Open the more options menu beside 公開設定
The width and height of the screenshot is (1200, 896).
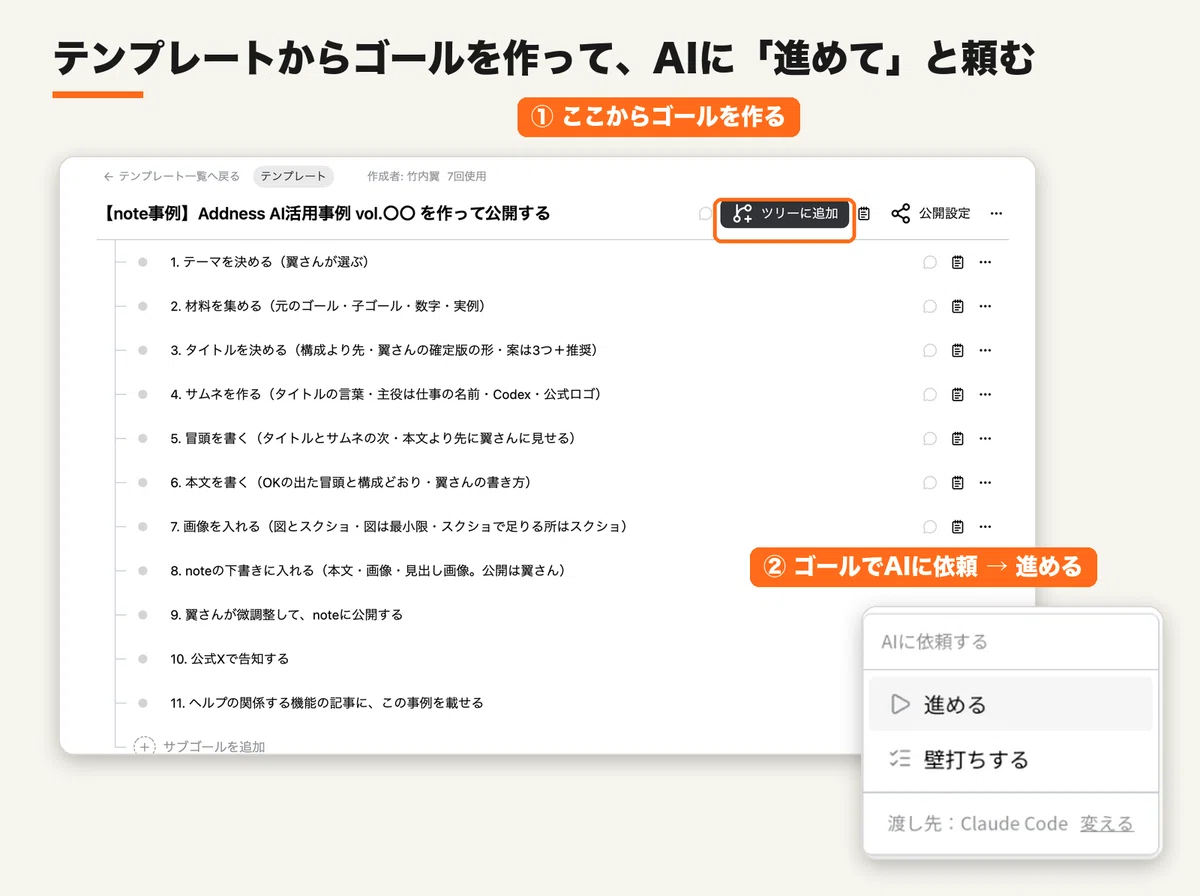(996, 214)
